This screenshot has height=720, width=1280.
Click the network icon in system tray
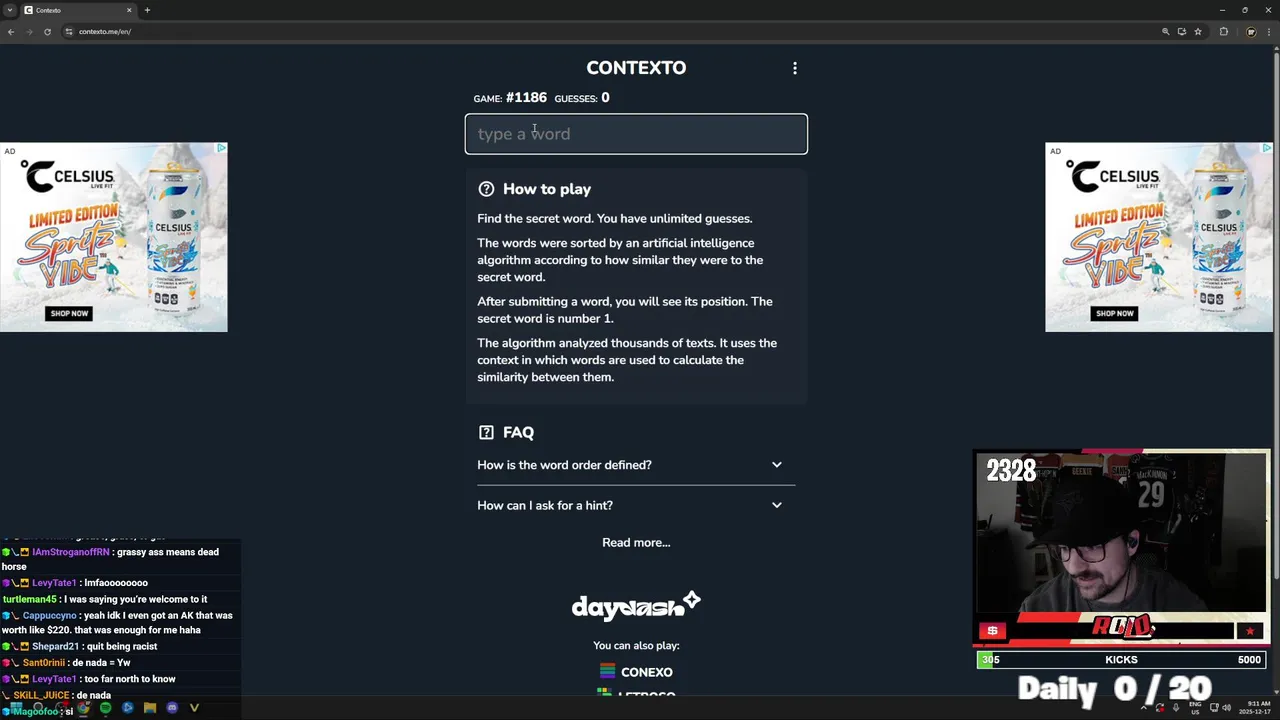[1214, 708]
